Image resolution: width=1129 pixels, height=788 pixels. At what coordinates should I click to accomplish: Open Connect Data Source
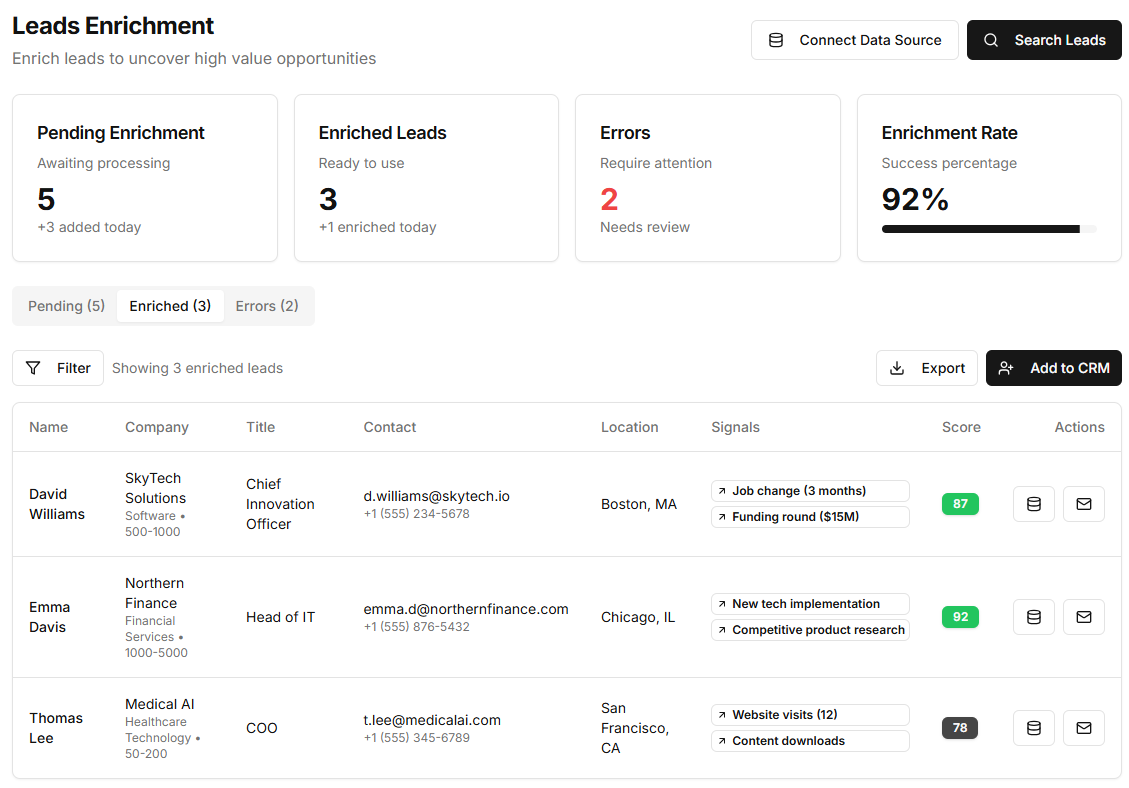coord(855,40)
